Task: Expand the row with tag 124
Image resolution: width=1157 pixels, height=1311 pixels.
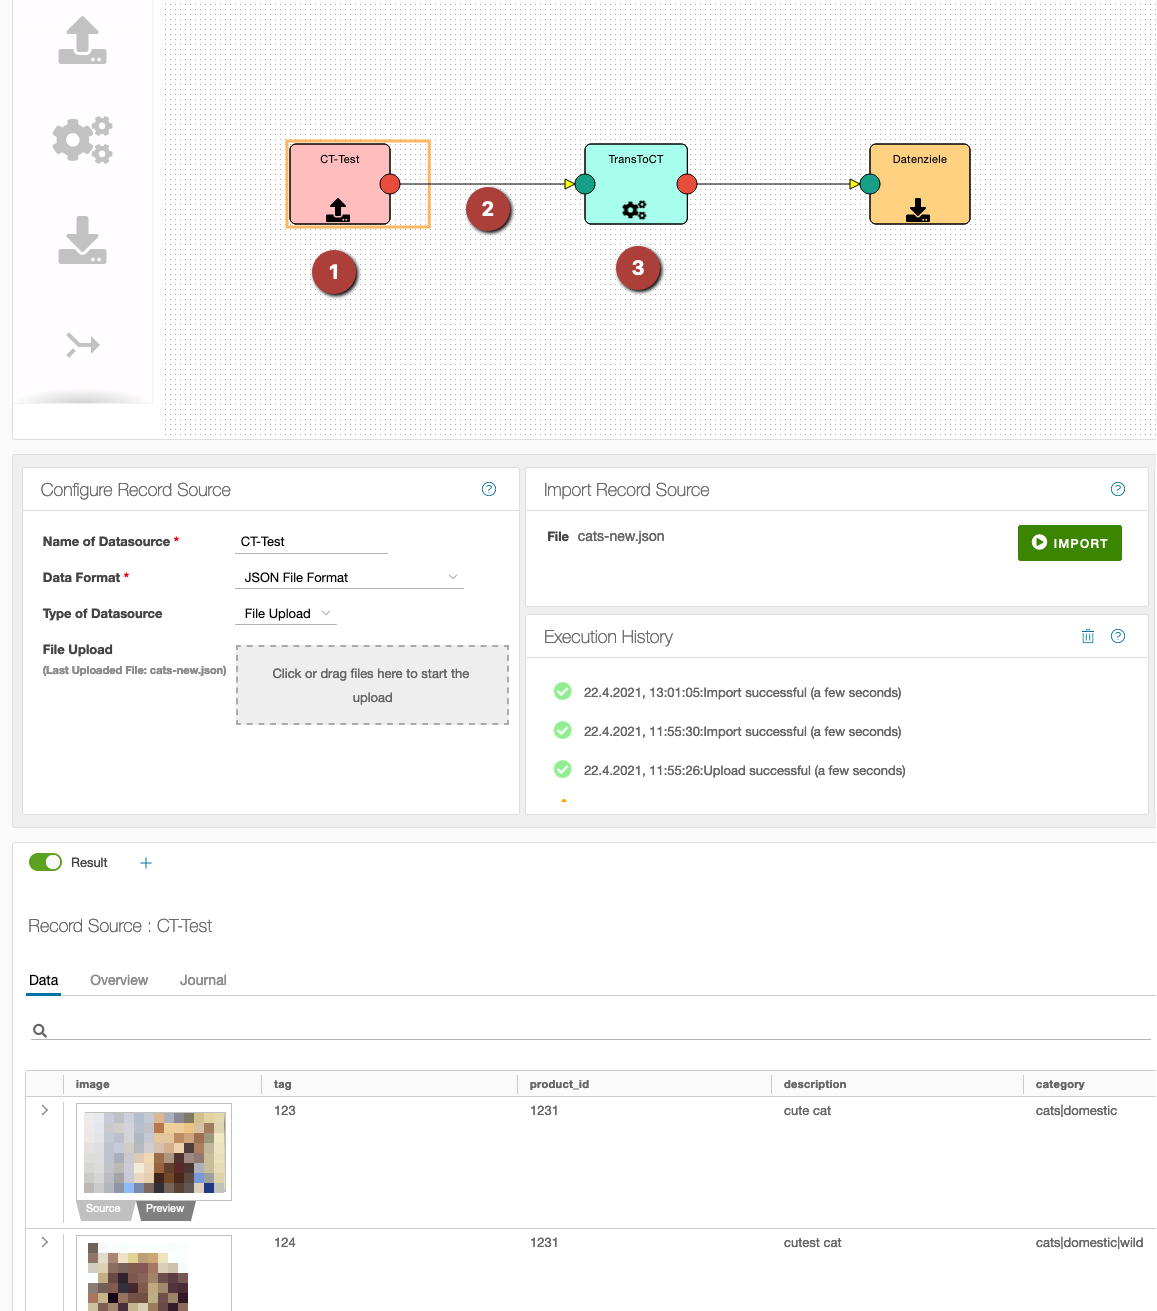Action: pos(45,1242)
